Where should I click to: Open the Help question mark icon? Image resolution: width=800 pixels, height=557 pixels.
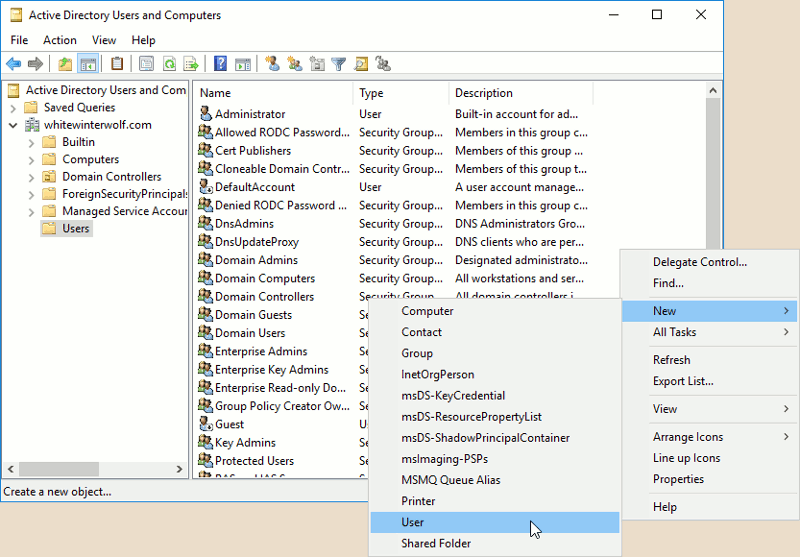coord(220,64)
